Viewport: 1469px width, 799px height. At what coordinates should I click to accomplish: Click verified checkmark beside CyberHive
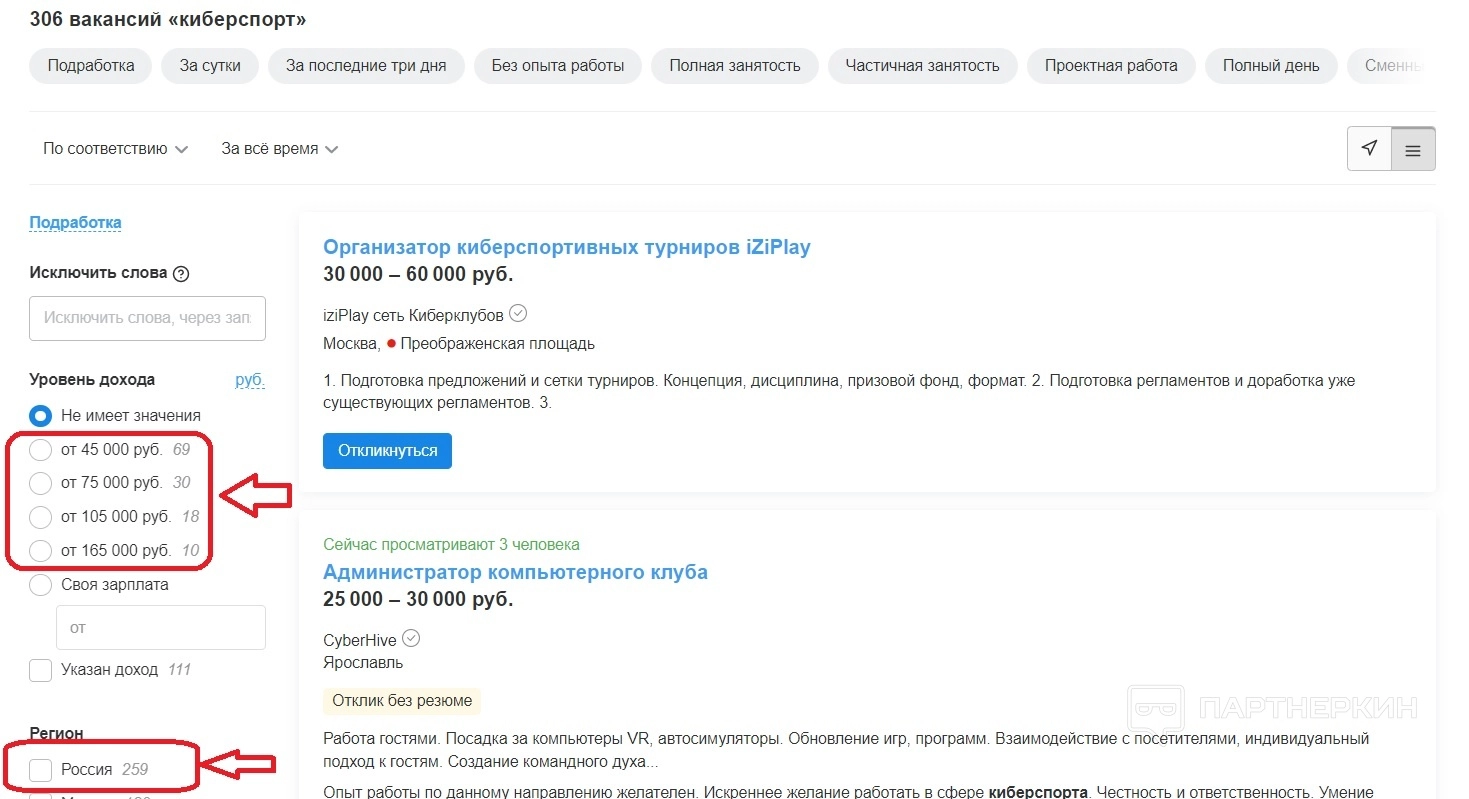411,638
